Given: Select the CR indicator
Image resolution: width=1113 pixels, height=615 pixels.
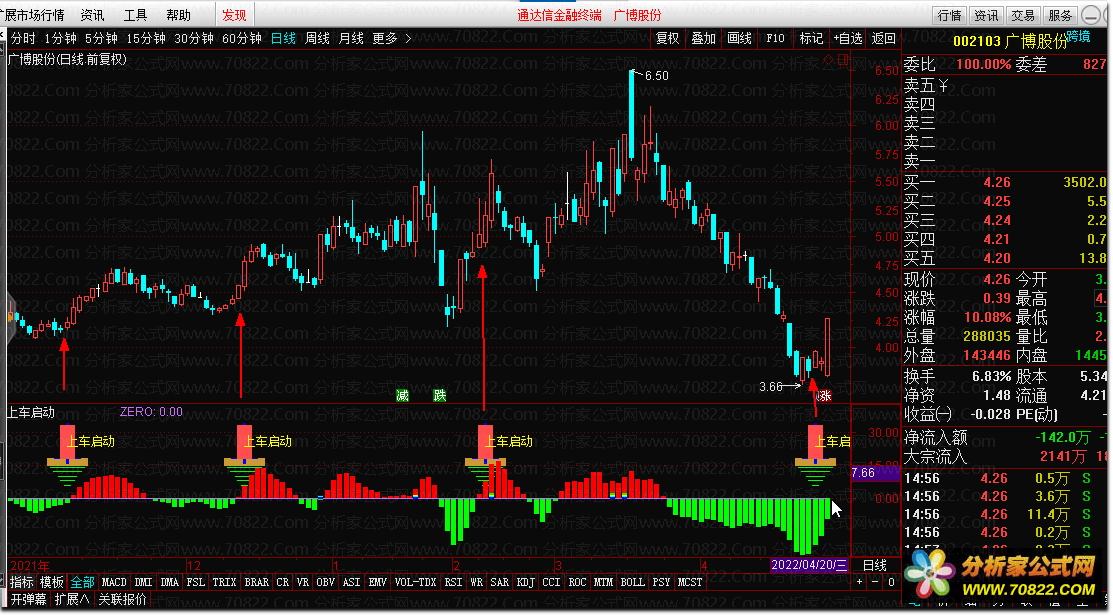Looking at the screenshot, I should coord(283,582).
